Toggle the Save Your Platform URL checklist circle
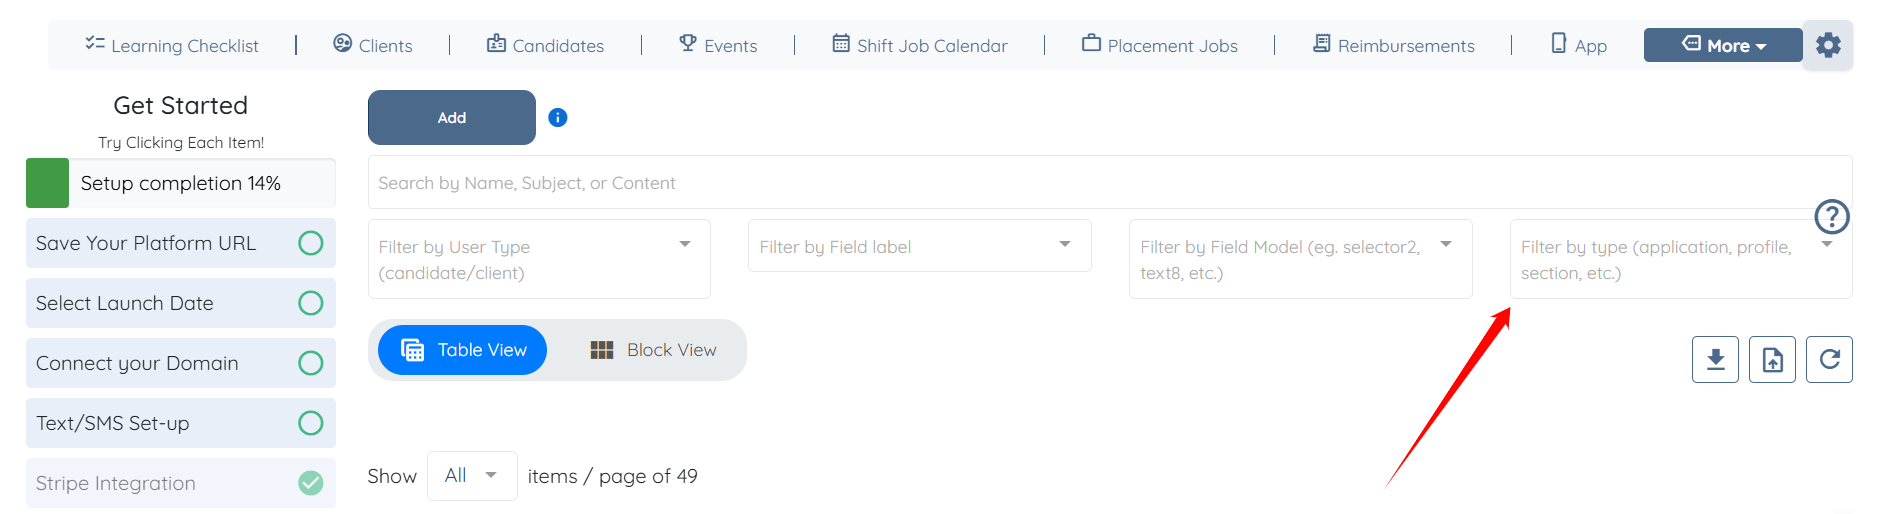The height and width of the screenshot is (514, 1878). pyautogui.click(x=311, y=243)
